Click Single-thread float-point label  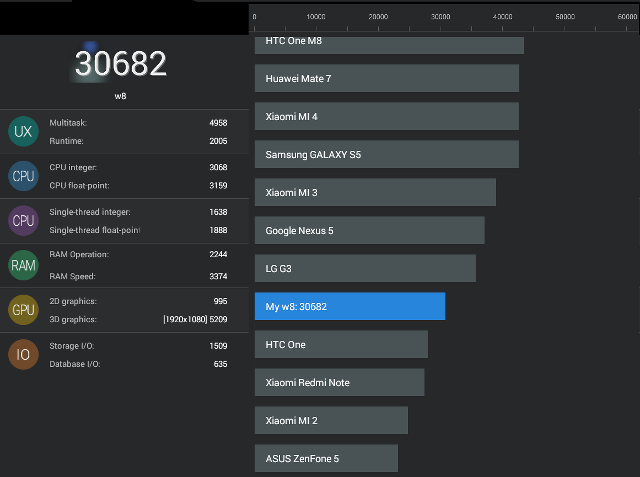(x=95, y=230)
